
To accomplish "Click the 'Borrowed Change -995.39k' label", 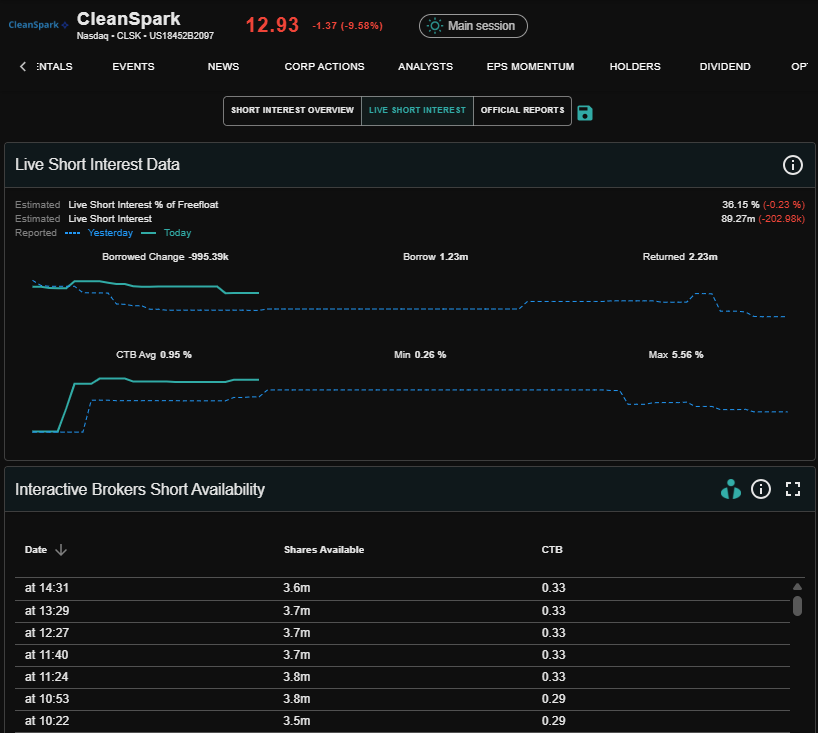I will tap(165, 257).
